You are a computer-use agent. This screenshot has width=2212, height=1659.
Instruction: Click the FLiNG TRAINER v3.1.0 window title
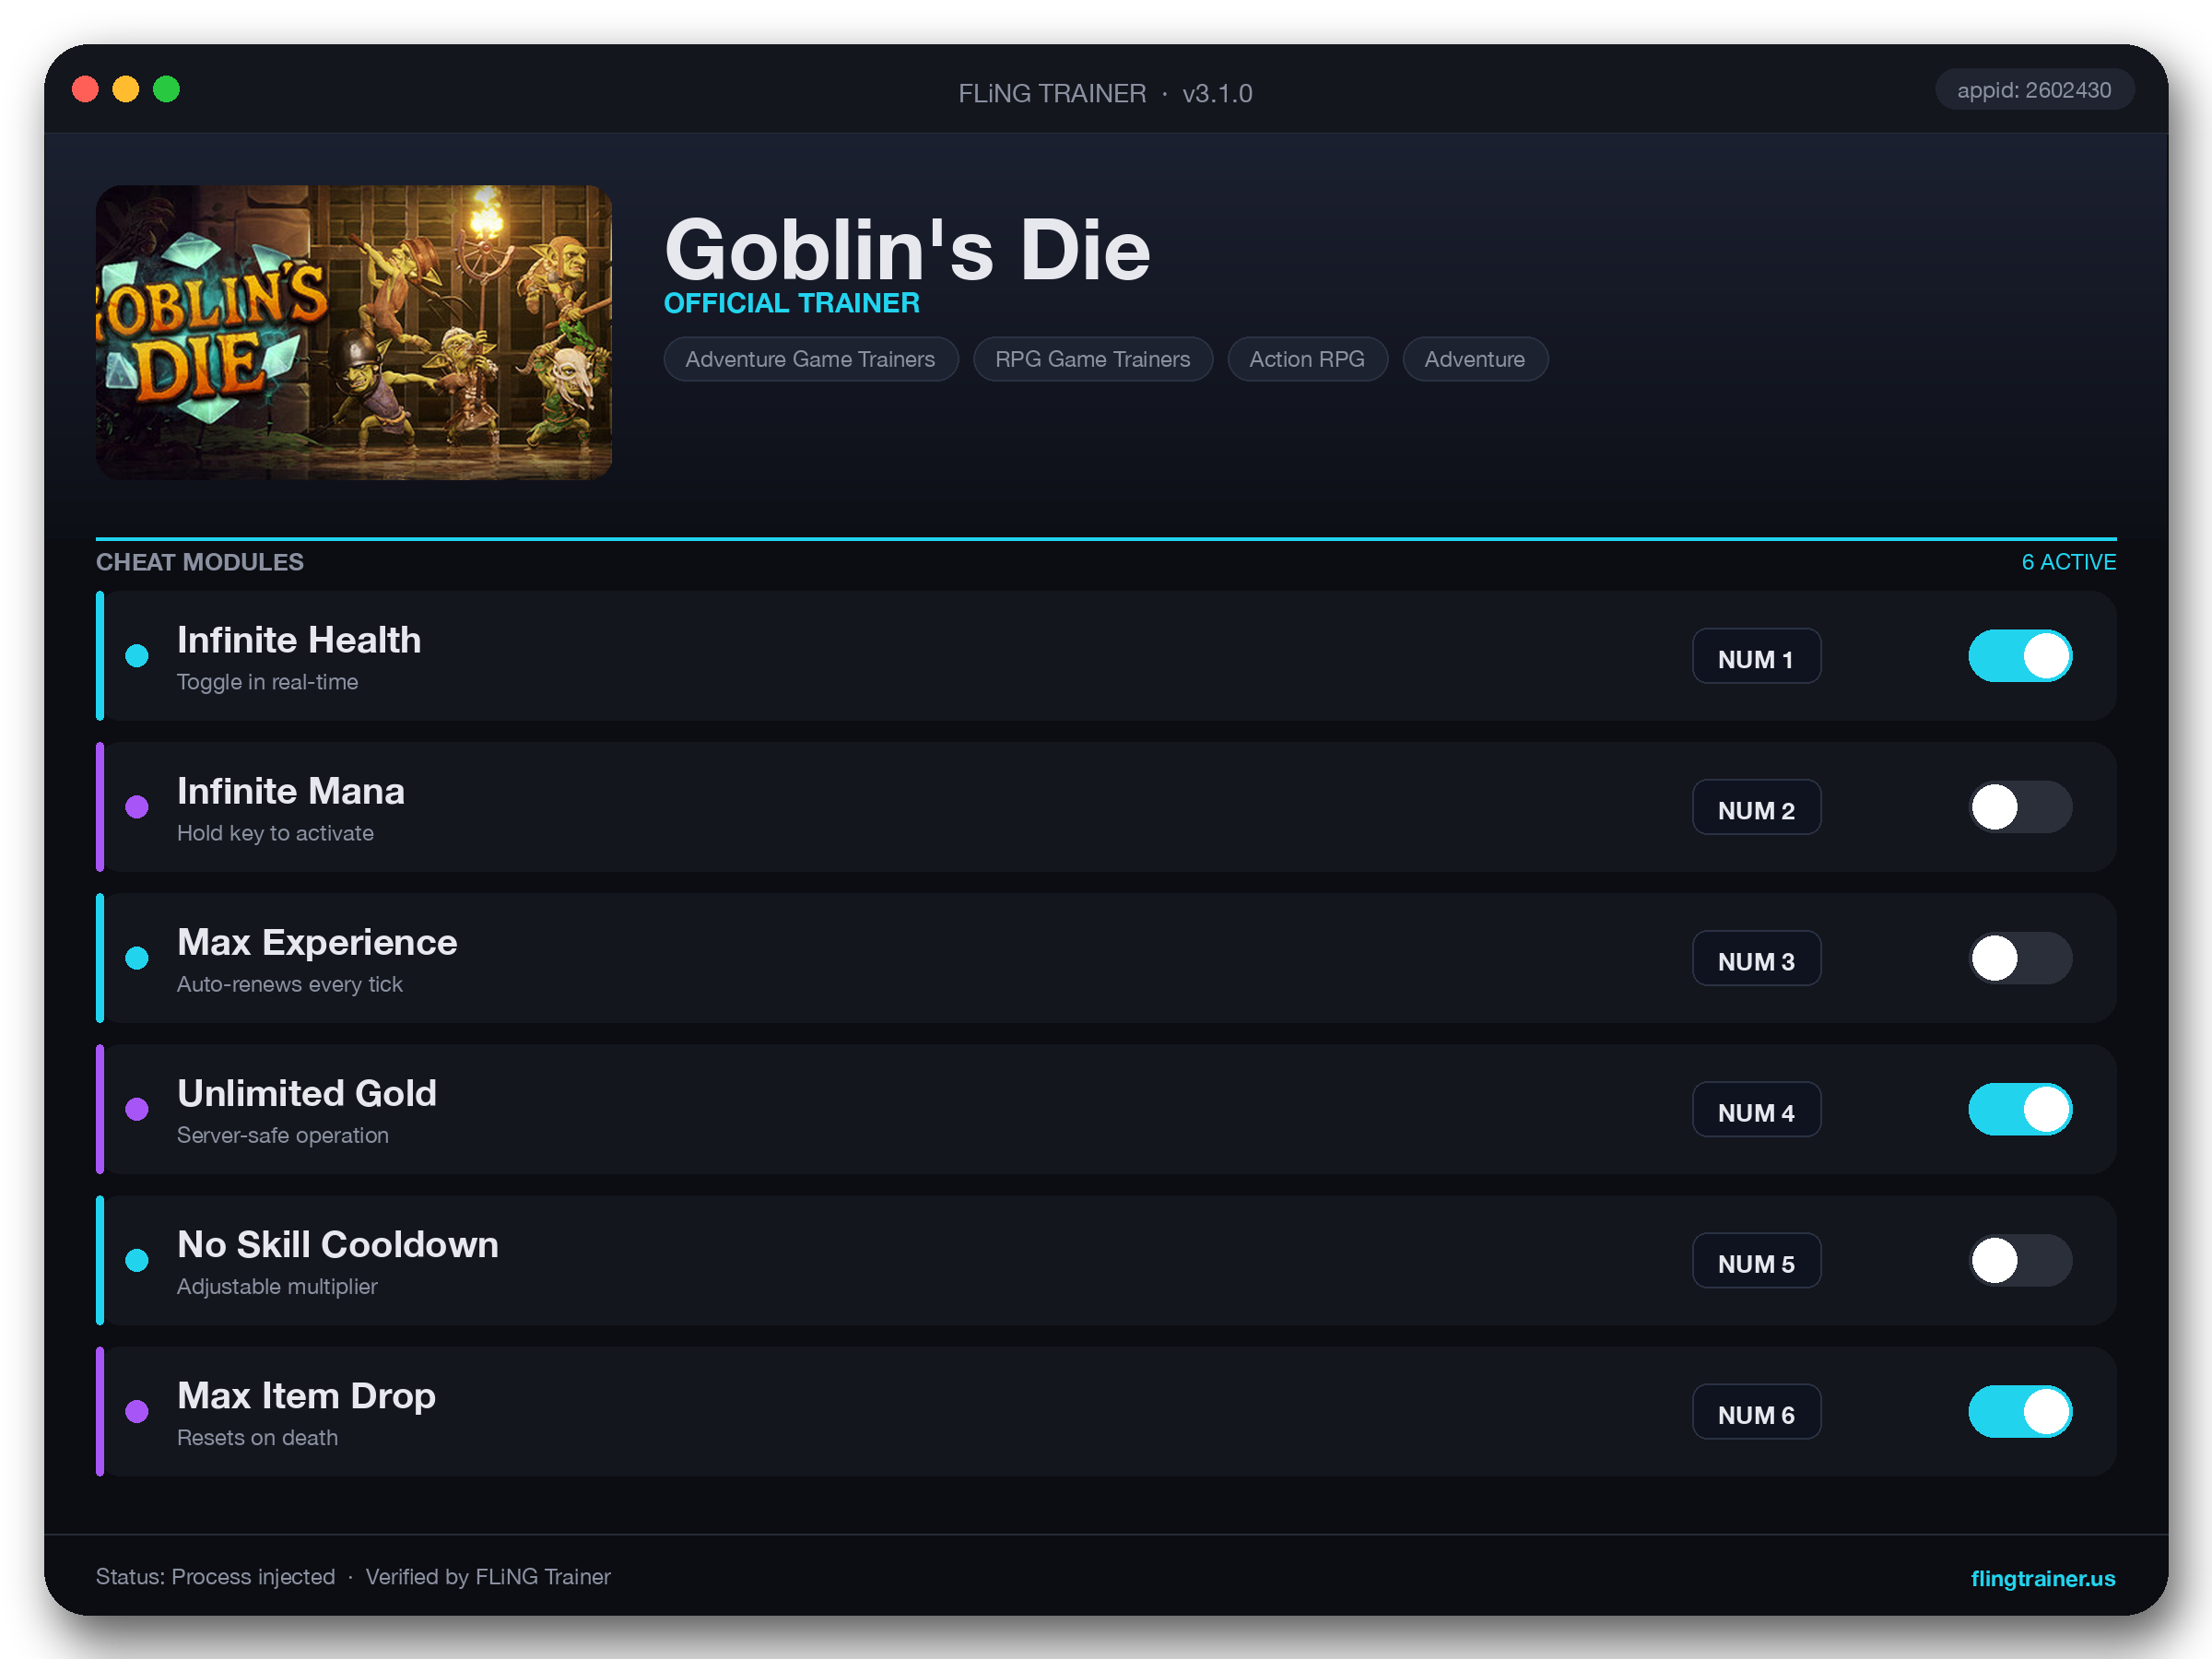coord(1105,93)
